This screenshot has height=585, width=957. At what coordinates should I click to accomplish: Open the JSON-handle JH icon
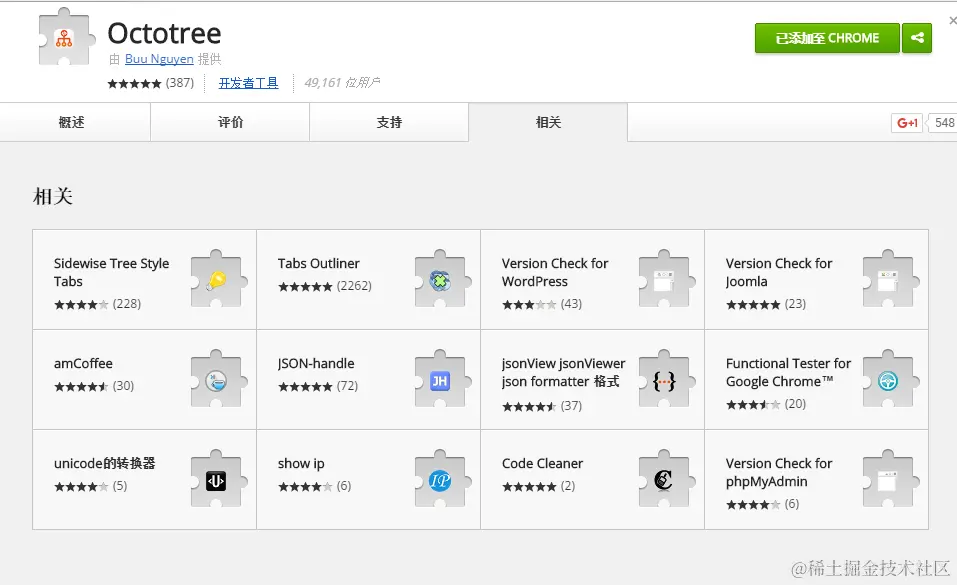tap(442, 380)
